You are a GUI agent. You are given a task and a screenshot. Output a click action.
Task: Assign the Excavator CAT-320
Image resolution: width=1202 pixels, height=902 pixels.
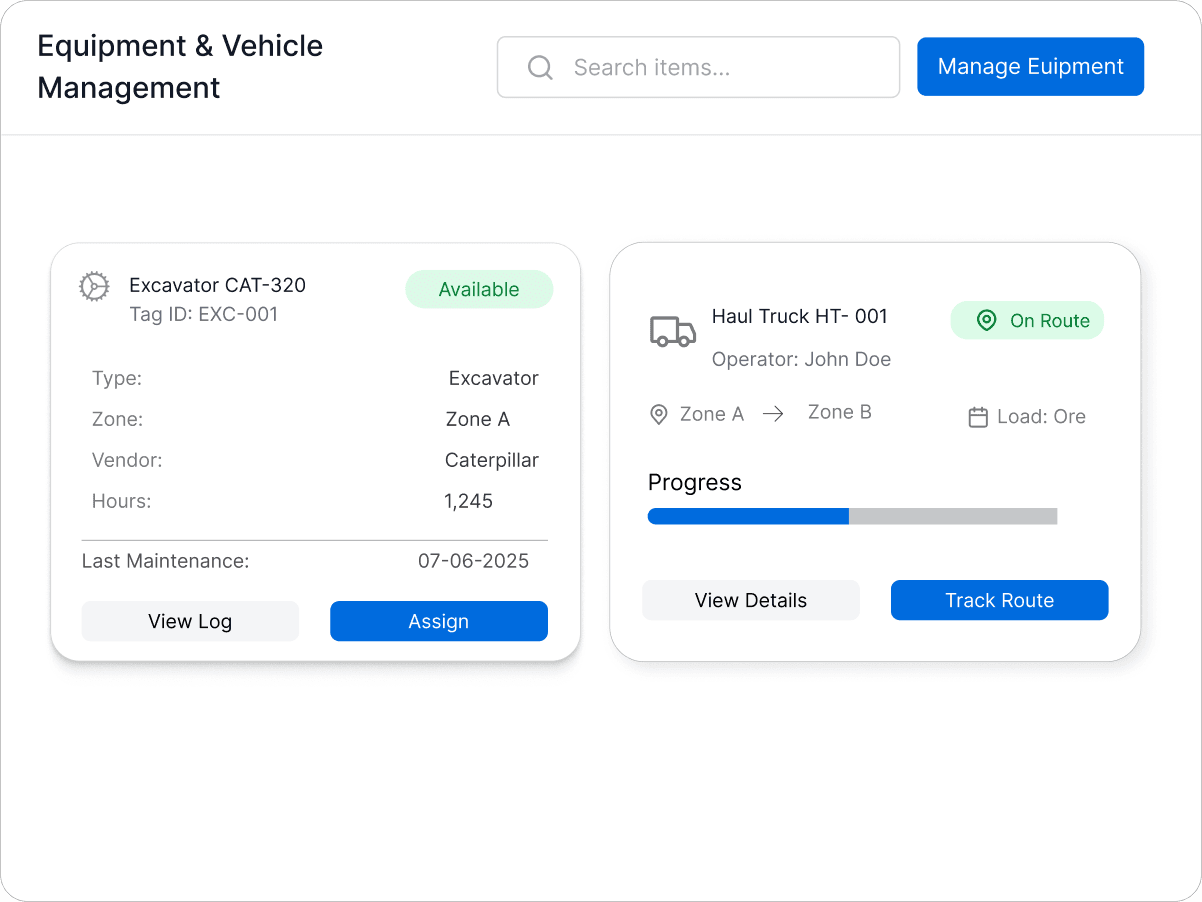click(438, 621)
